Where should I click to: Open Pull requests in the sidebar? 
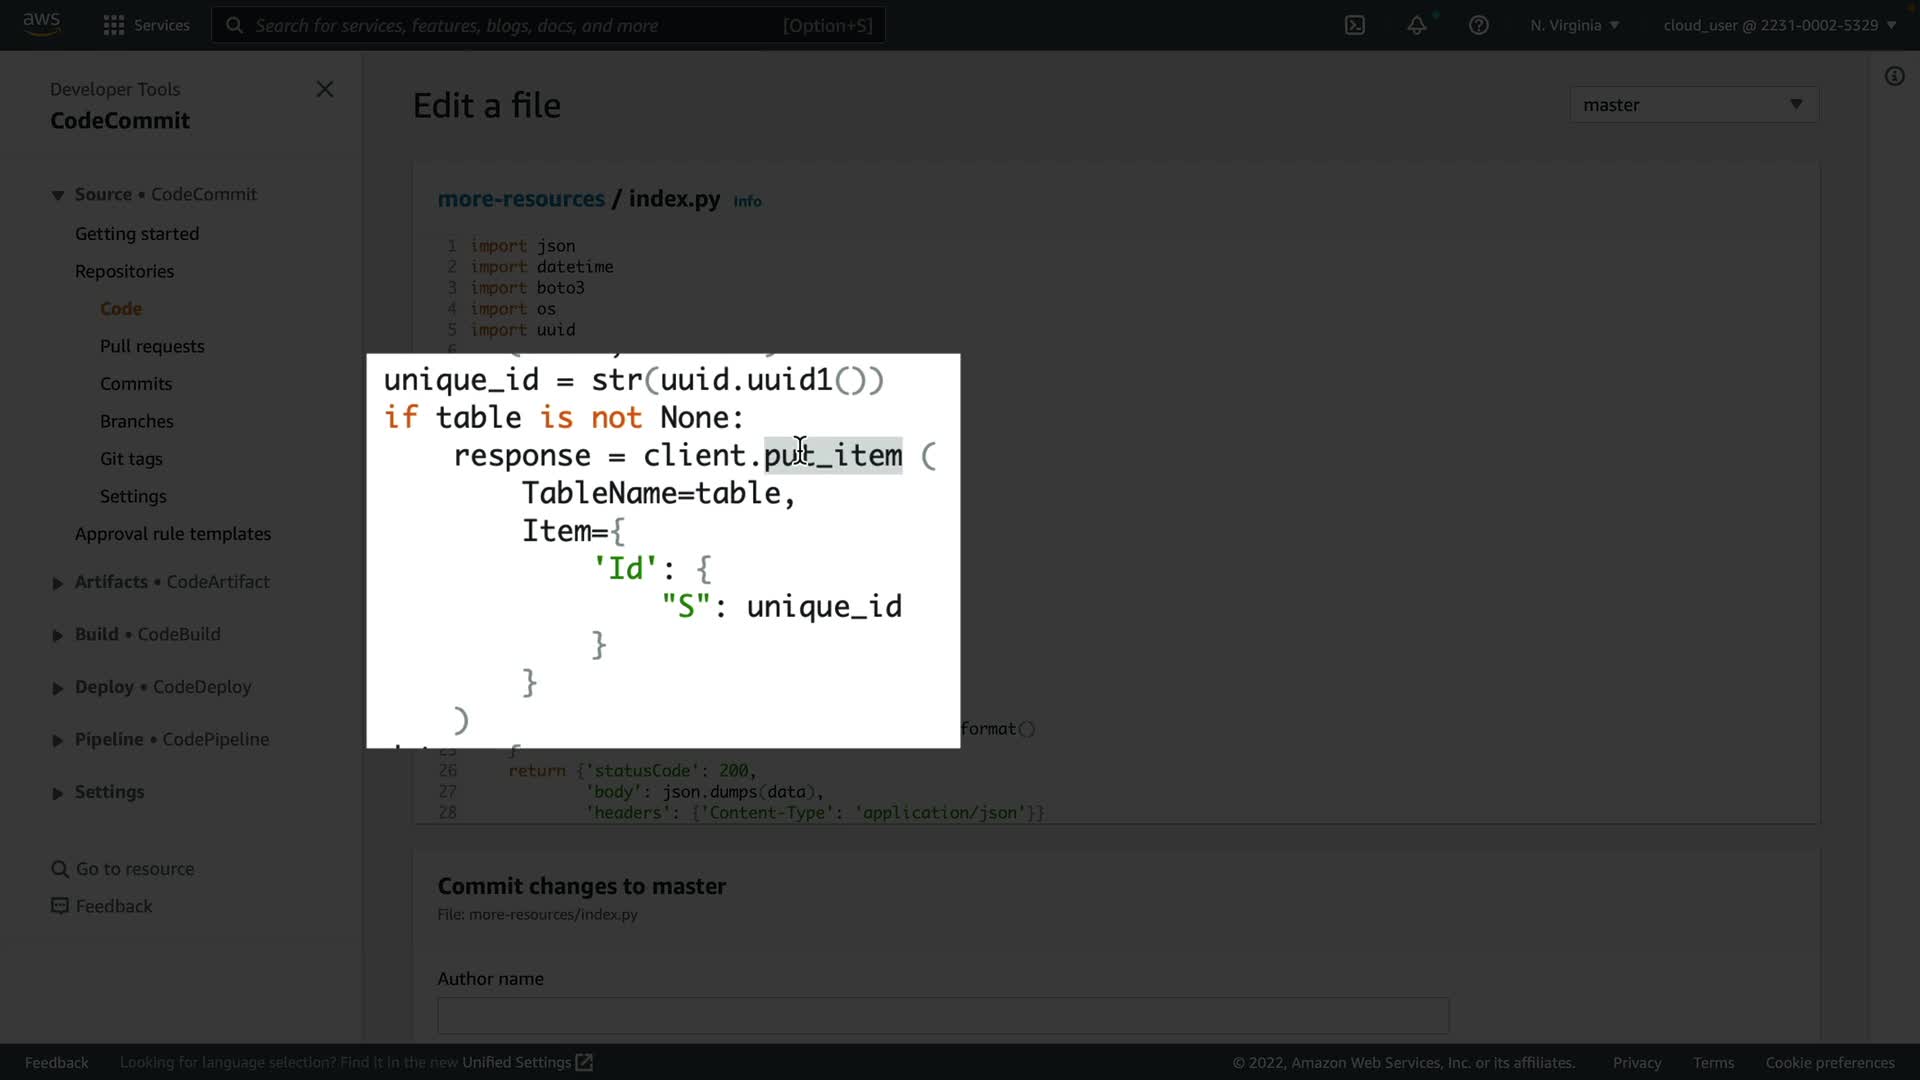(x=152, y=346)
